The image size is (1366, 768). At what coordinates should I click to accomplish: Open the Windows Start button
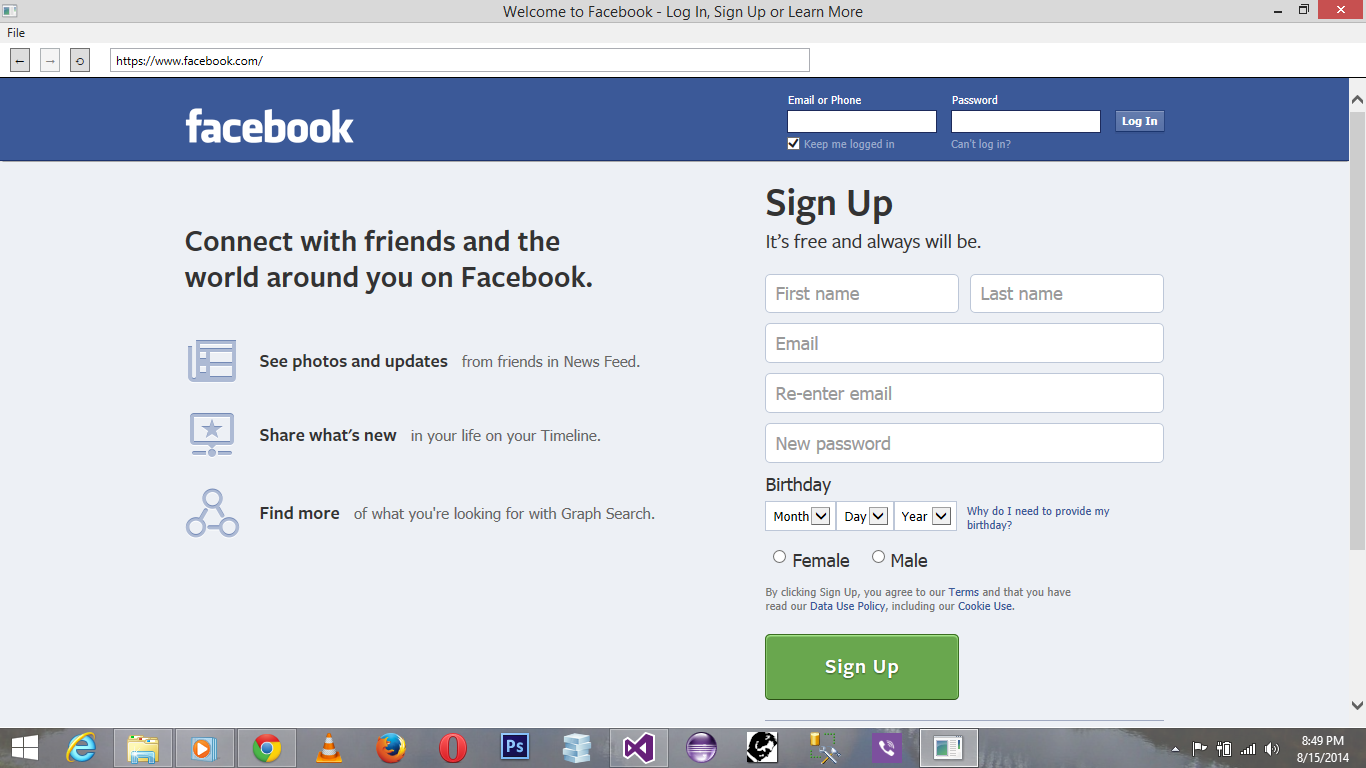(24, 748)
